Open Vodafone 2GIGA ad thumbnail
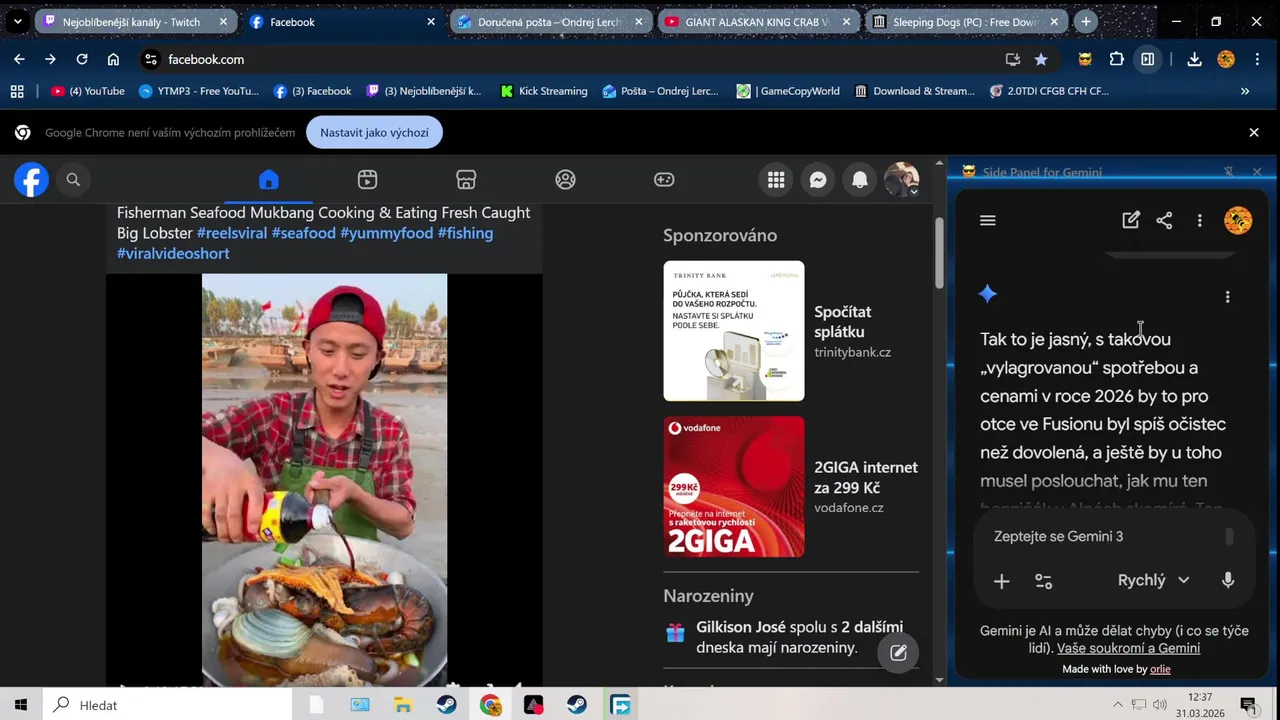 (734, 487)
